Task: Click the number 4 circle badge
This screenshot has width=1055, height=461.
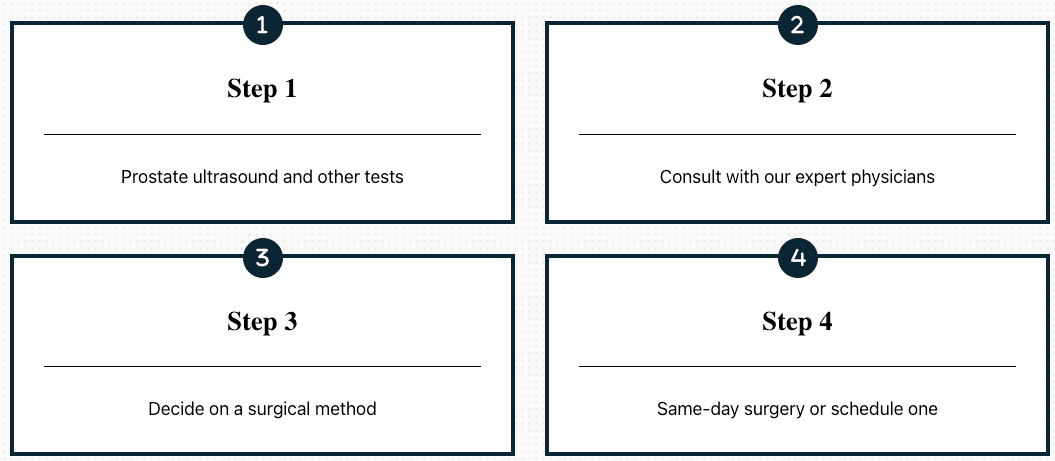Action: point(797,258)
